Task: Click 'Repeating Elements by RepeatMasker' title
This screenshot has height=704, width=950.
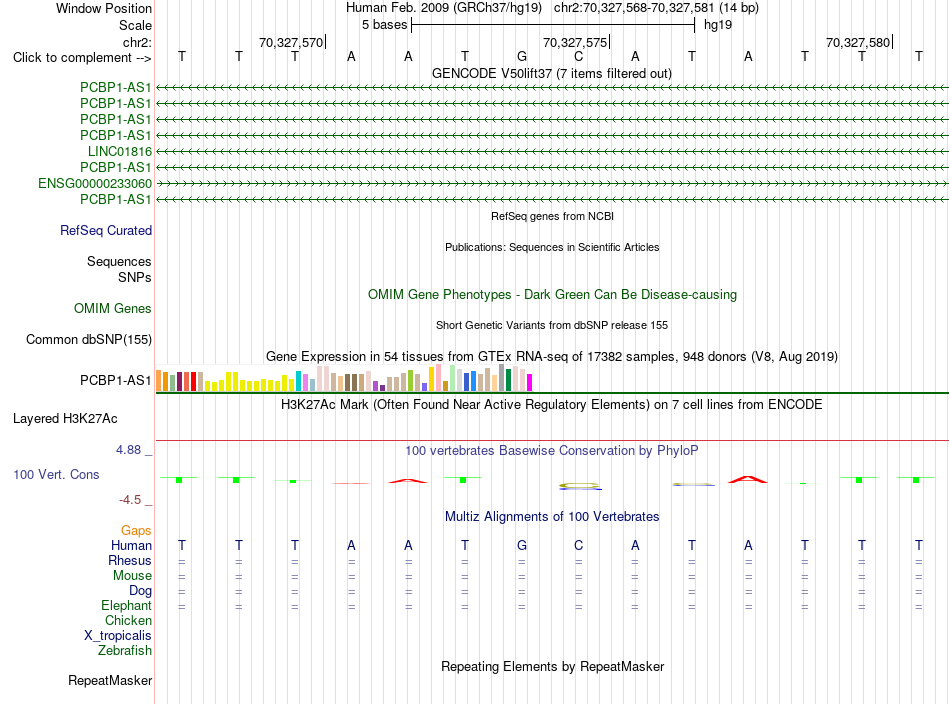Action: [x=553, y=666]
